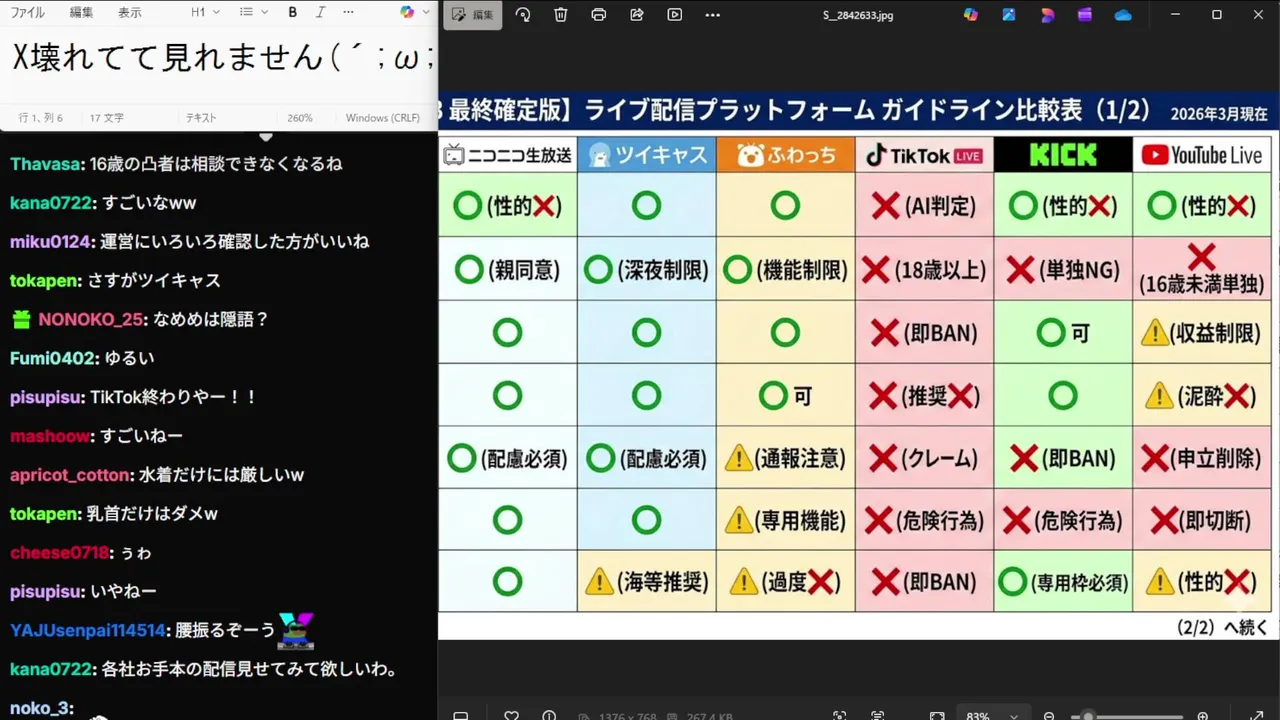Click the KICK column header
1280x720 pixels.
[1063, 155]
